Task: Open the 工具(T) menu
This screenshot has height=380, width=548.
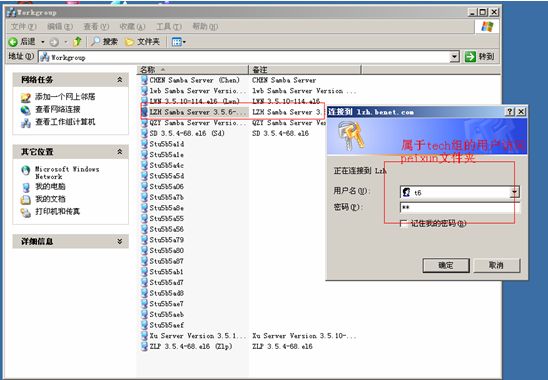Action: (169, 27)
